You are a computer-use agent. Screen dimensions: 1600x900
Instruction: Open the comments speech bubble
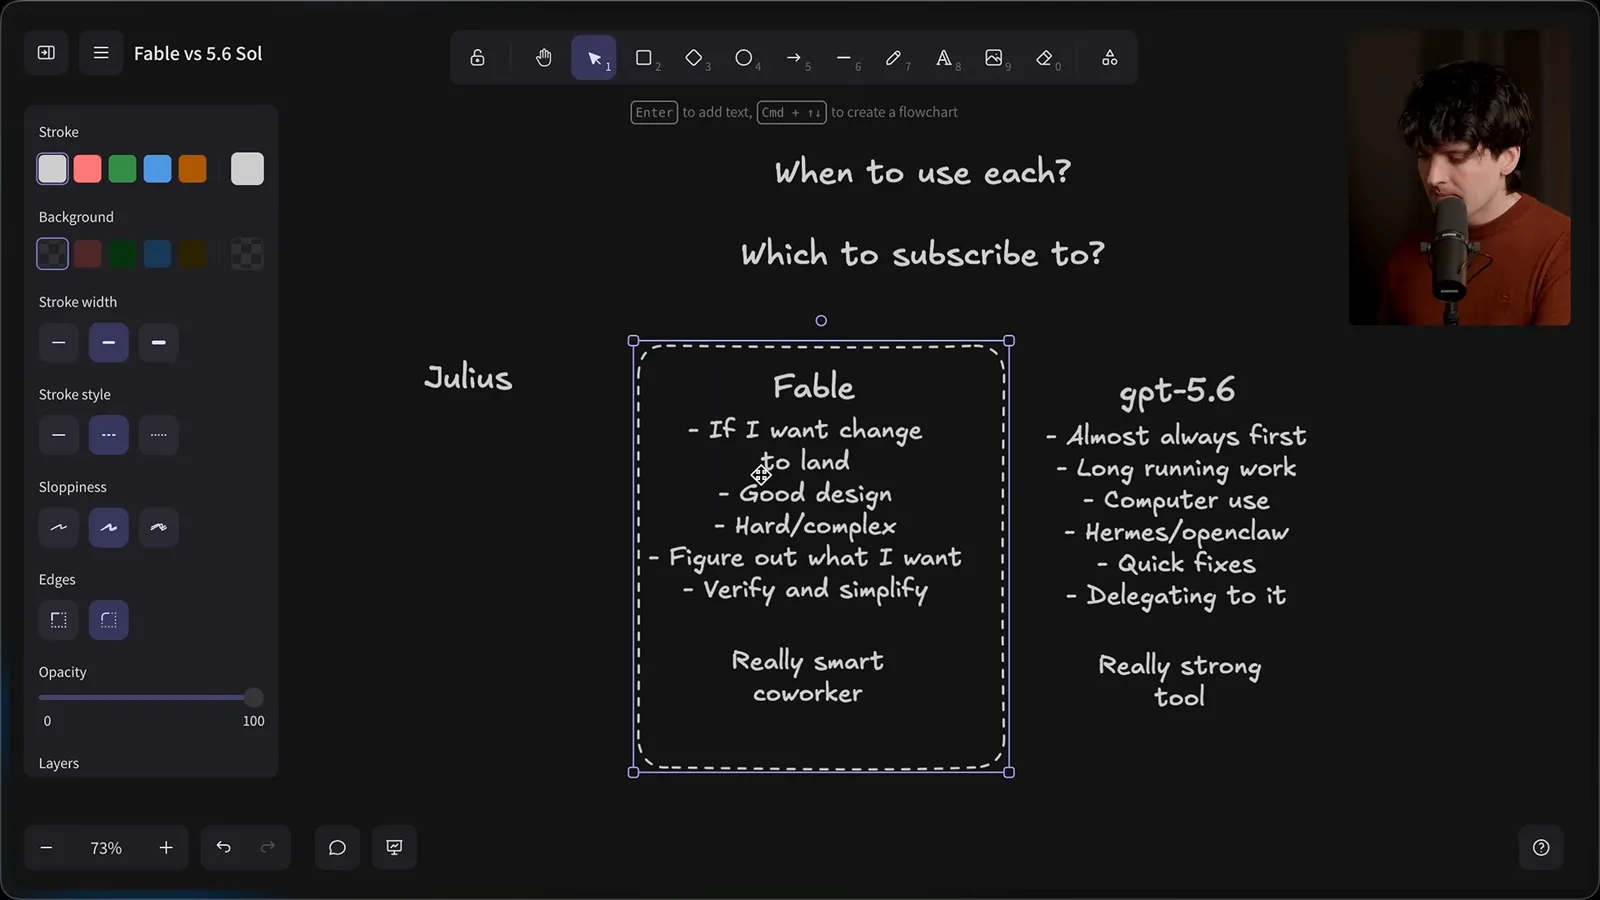(x=338, y=848)
